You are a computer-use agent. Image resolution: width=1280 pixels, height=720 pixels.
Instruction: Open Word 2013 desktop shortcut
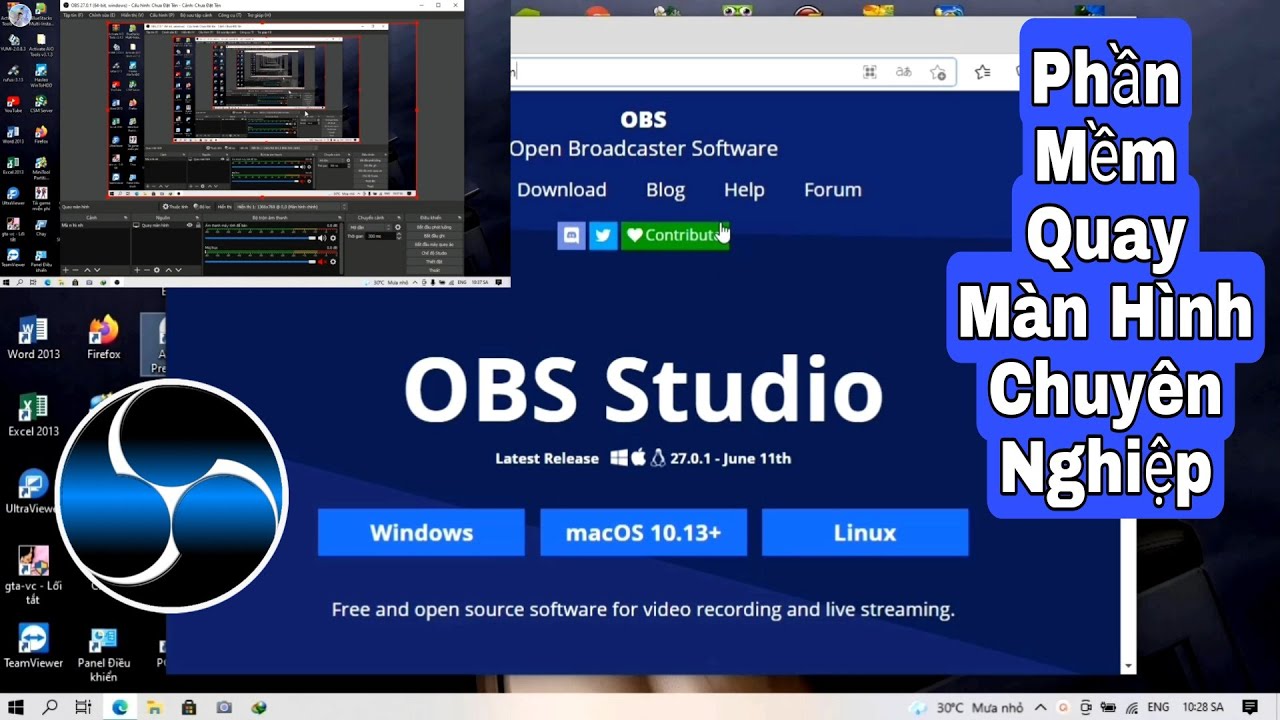[x=33, y=338]
